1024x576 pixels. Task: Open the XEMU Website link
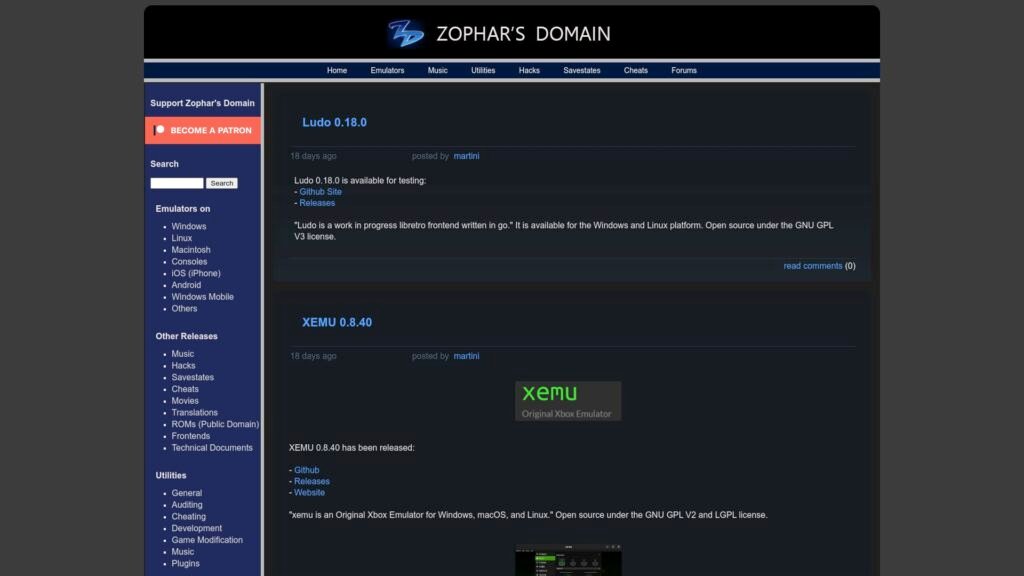pyautogui.click(x=310, y=492)
